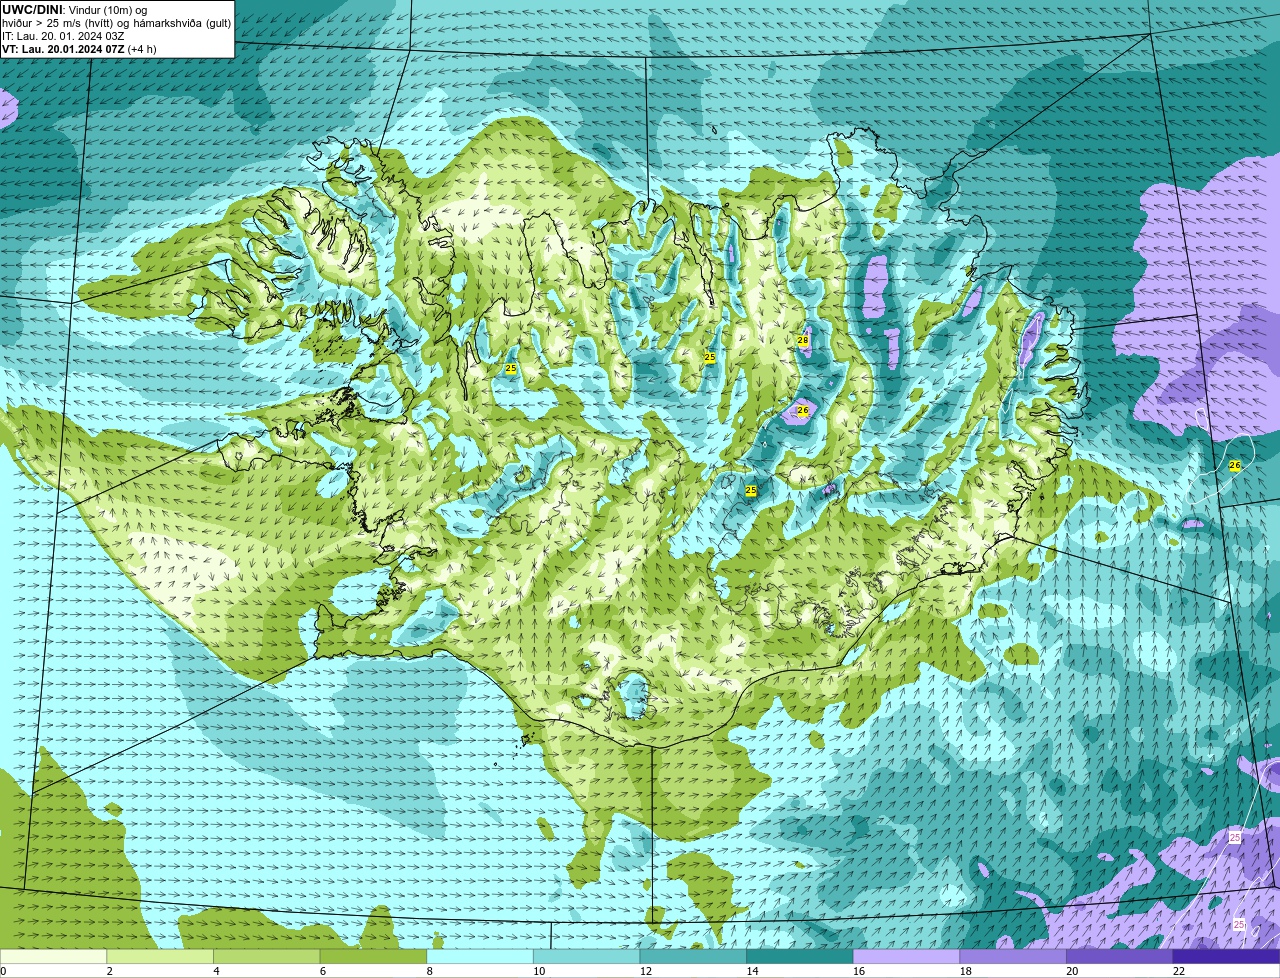
Task: Pick the 10–12 m/s turquoise legend swatch
Action: pos(586,956)
